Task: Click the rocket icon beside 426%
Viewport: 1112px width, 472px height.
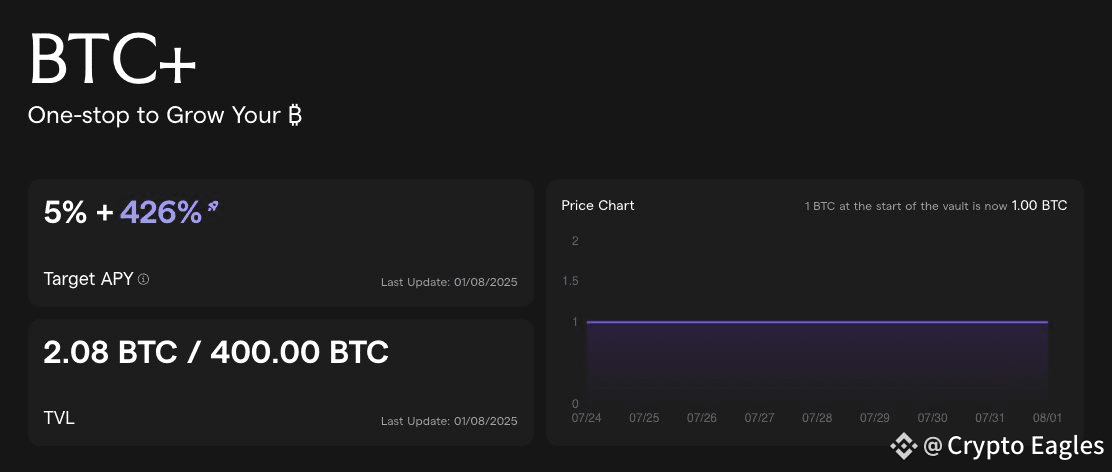Action: (212, 207)
